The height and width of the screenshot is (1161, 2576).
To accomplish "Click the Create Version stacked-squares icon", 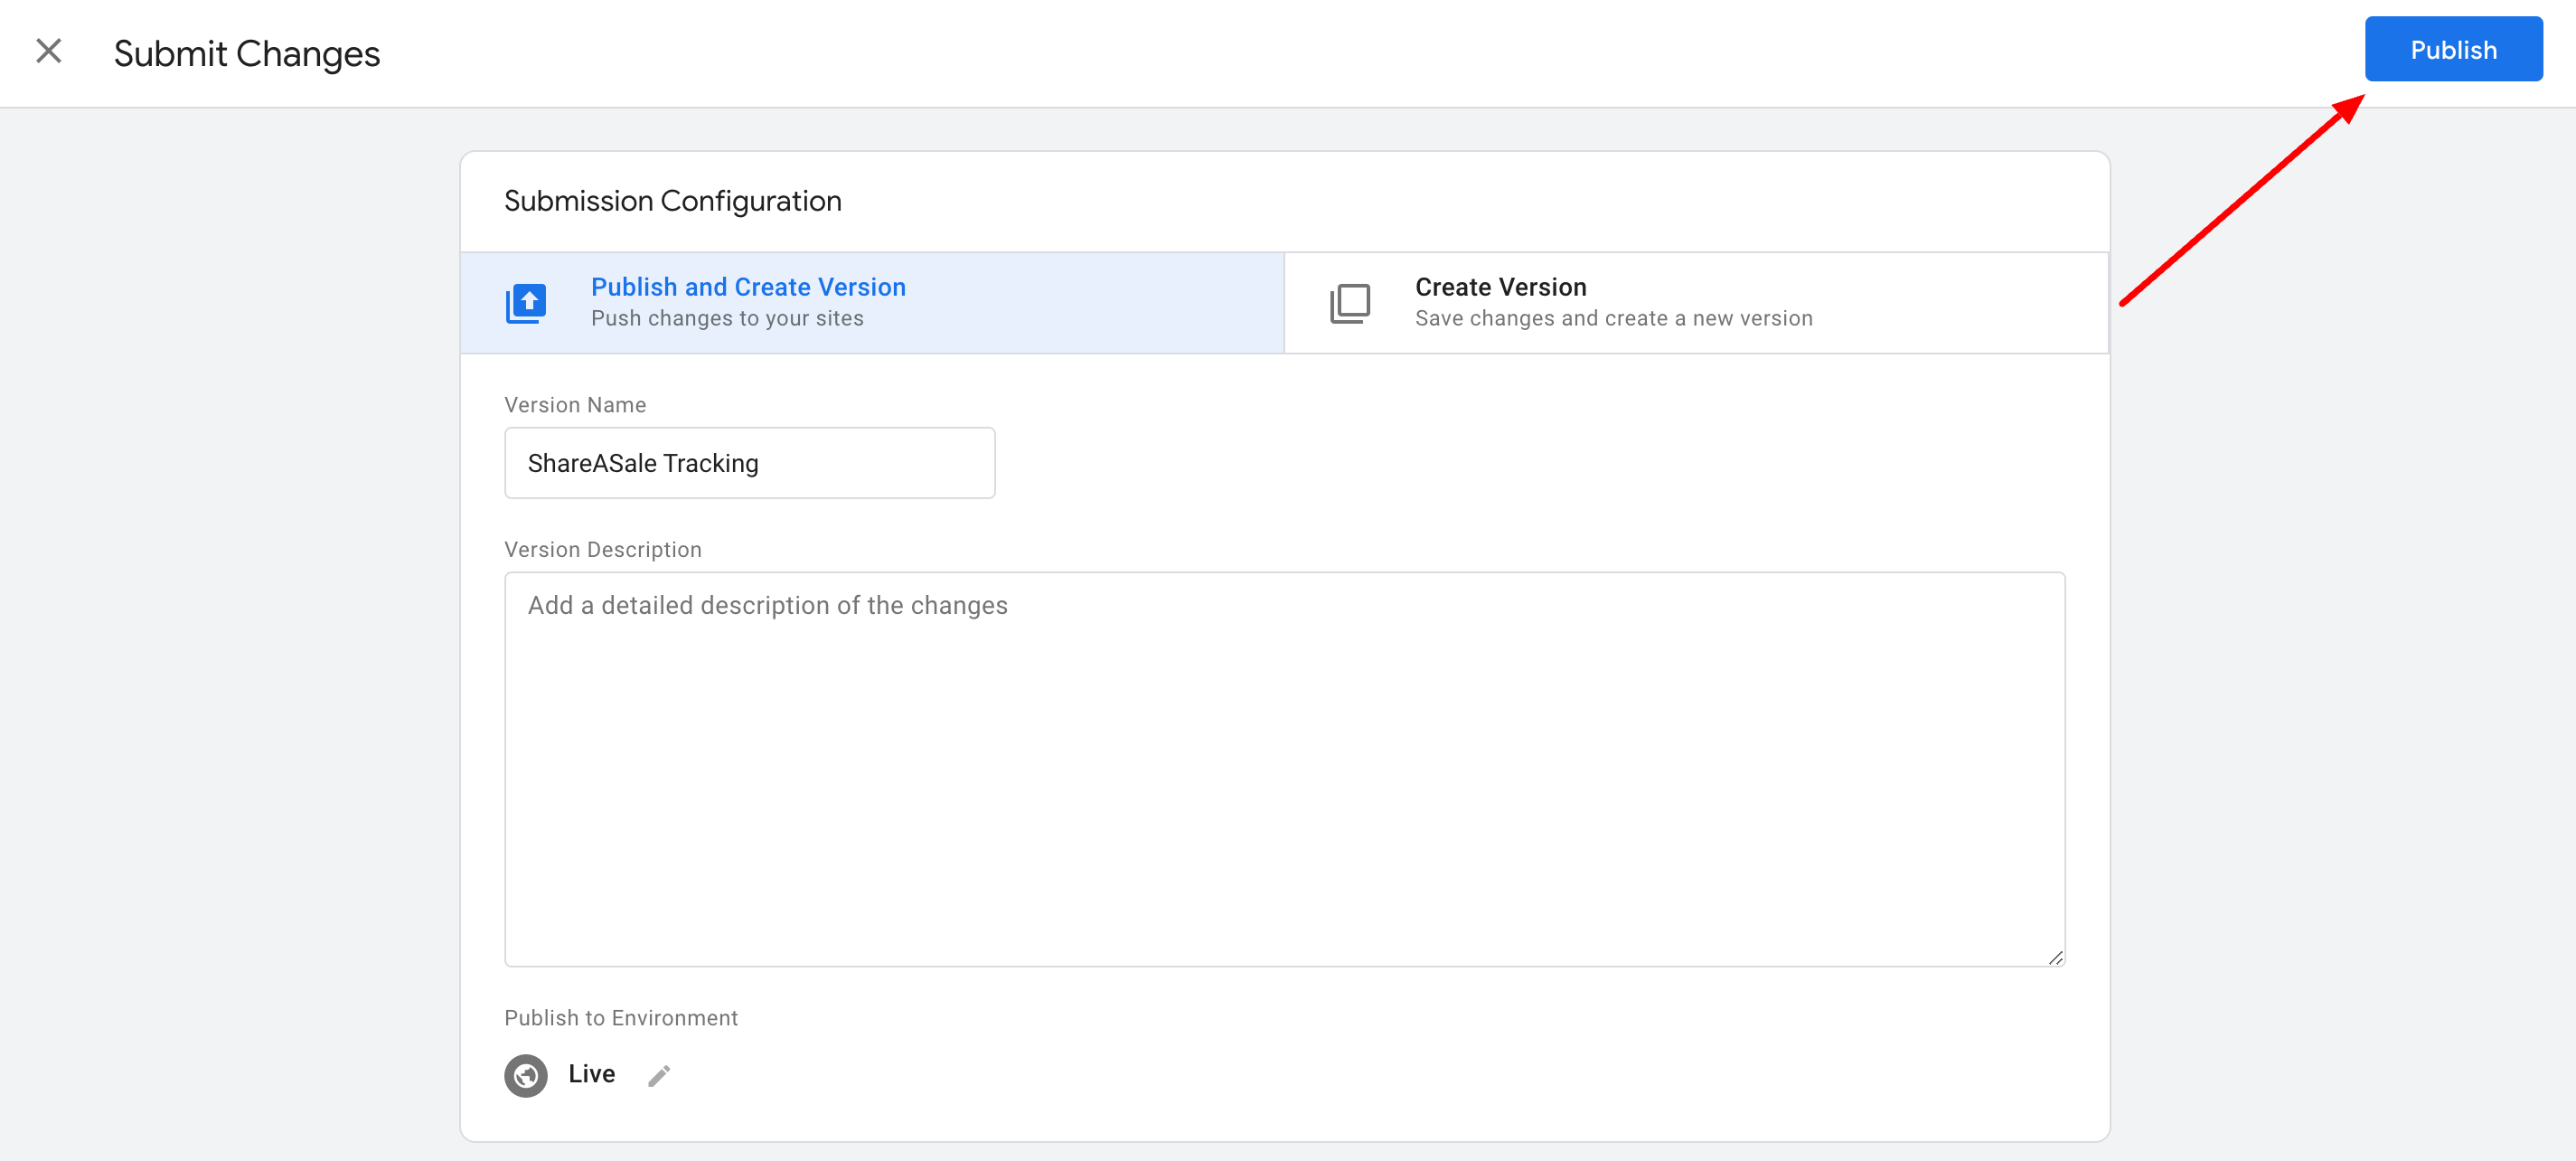I will (1349, 303).
